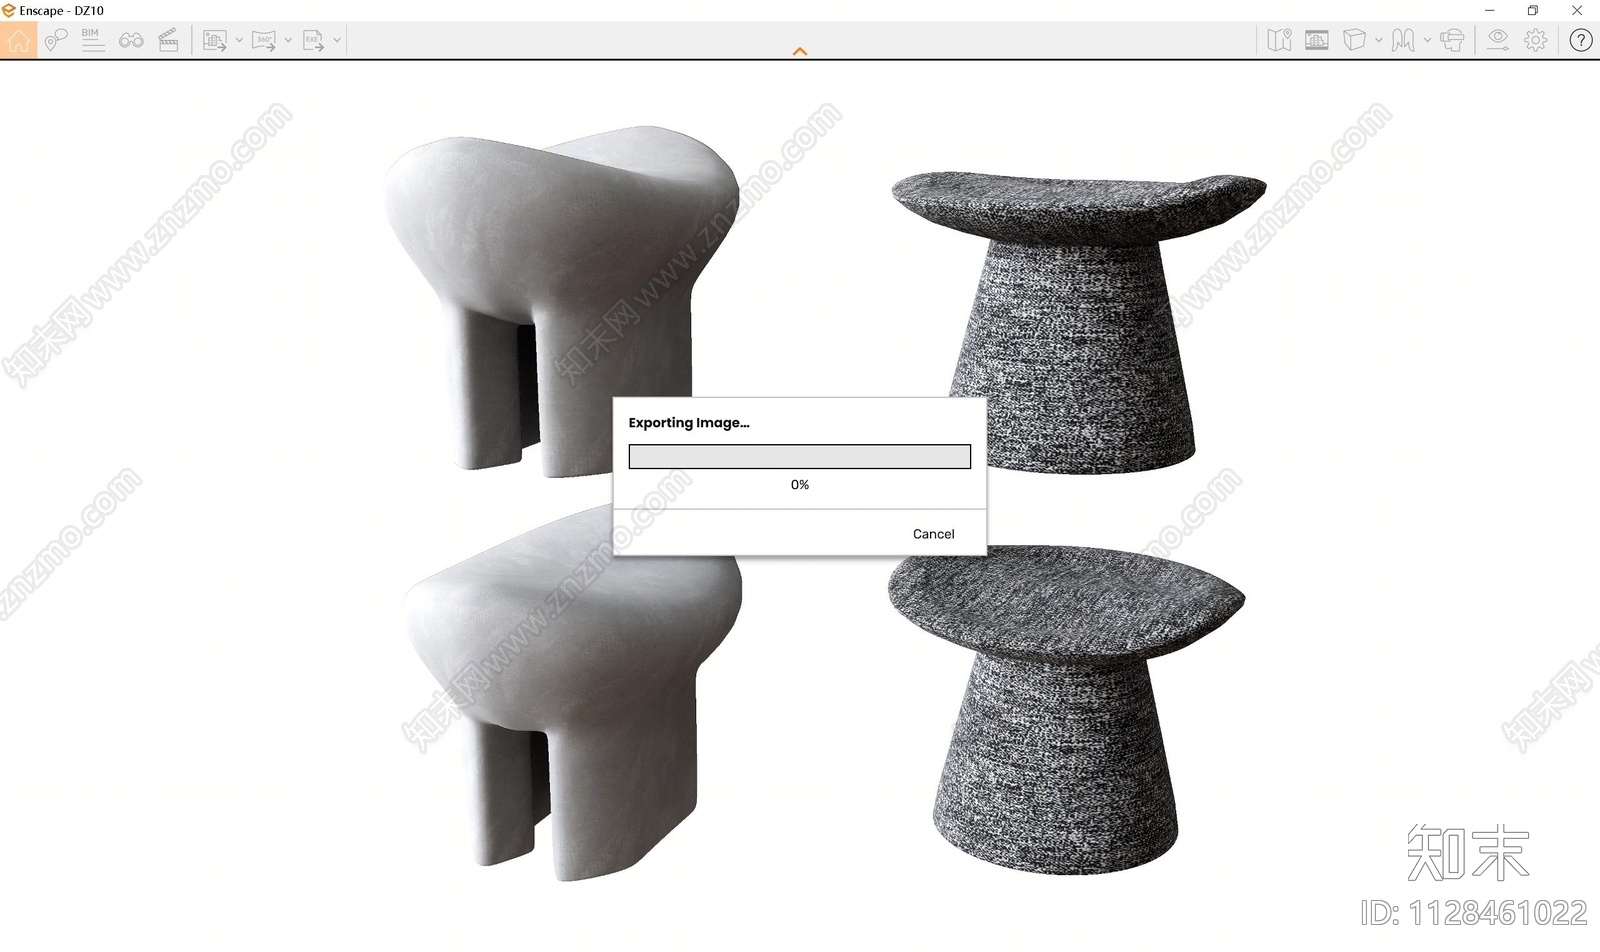Open the collaborative annotations pin icon

tap(56, 40)
